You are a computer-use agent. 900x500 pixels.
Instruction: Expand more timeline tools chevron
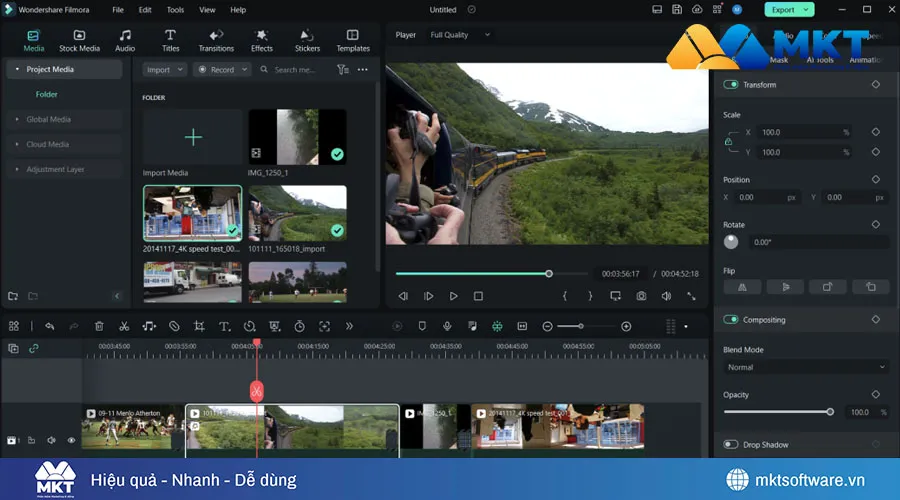pyautogui.click(x=349, y=327)
